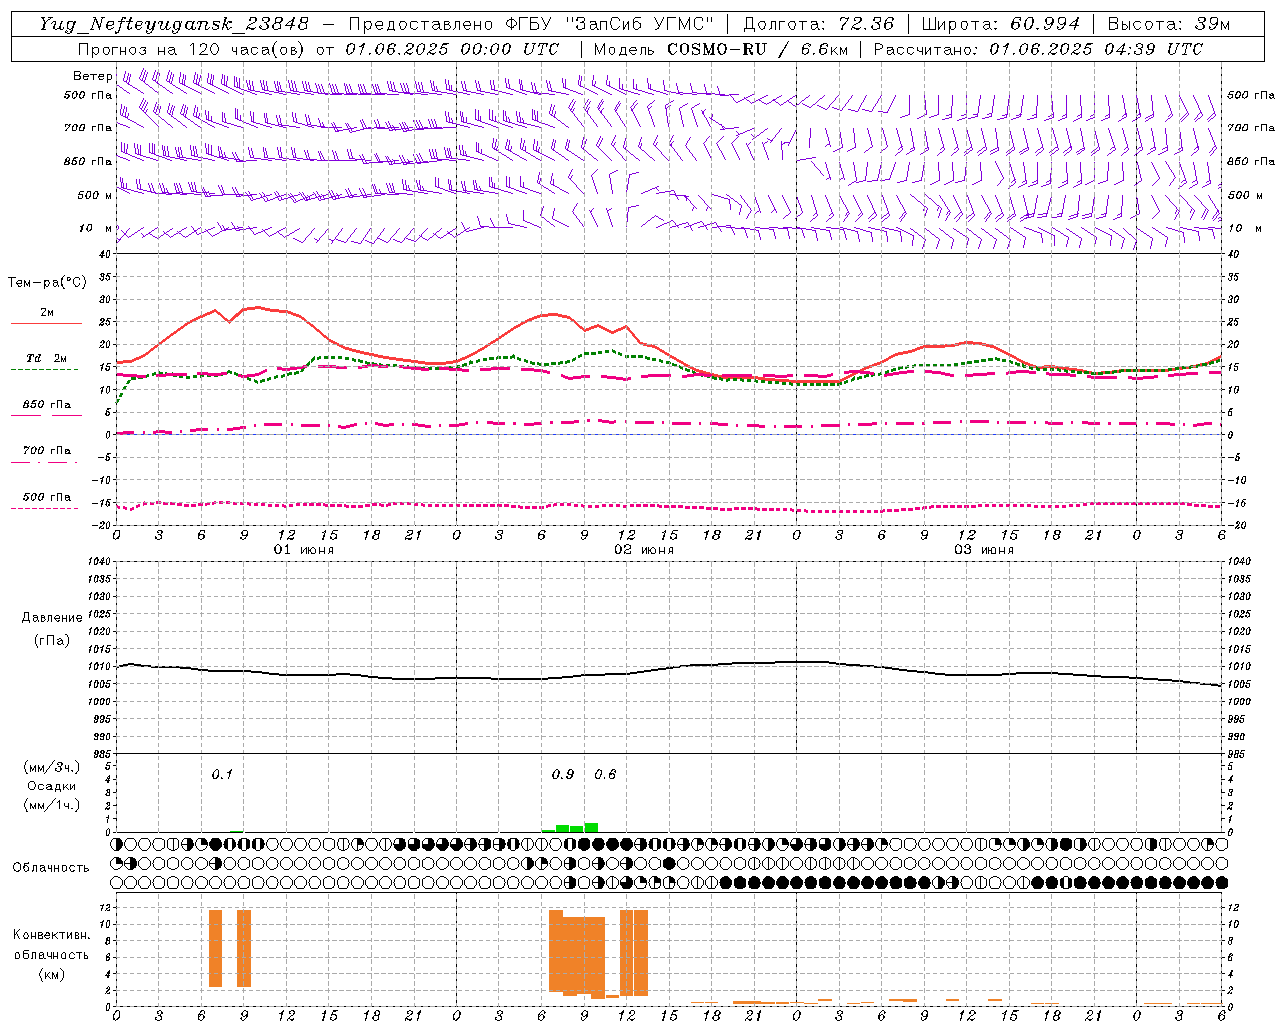Viewport: 1280px width, 1024px height.
Task: Click the 0.1 precipitation amount value
Action: (222, 774)
